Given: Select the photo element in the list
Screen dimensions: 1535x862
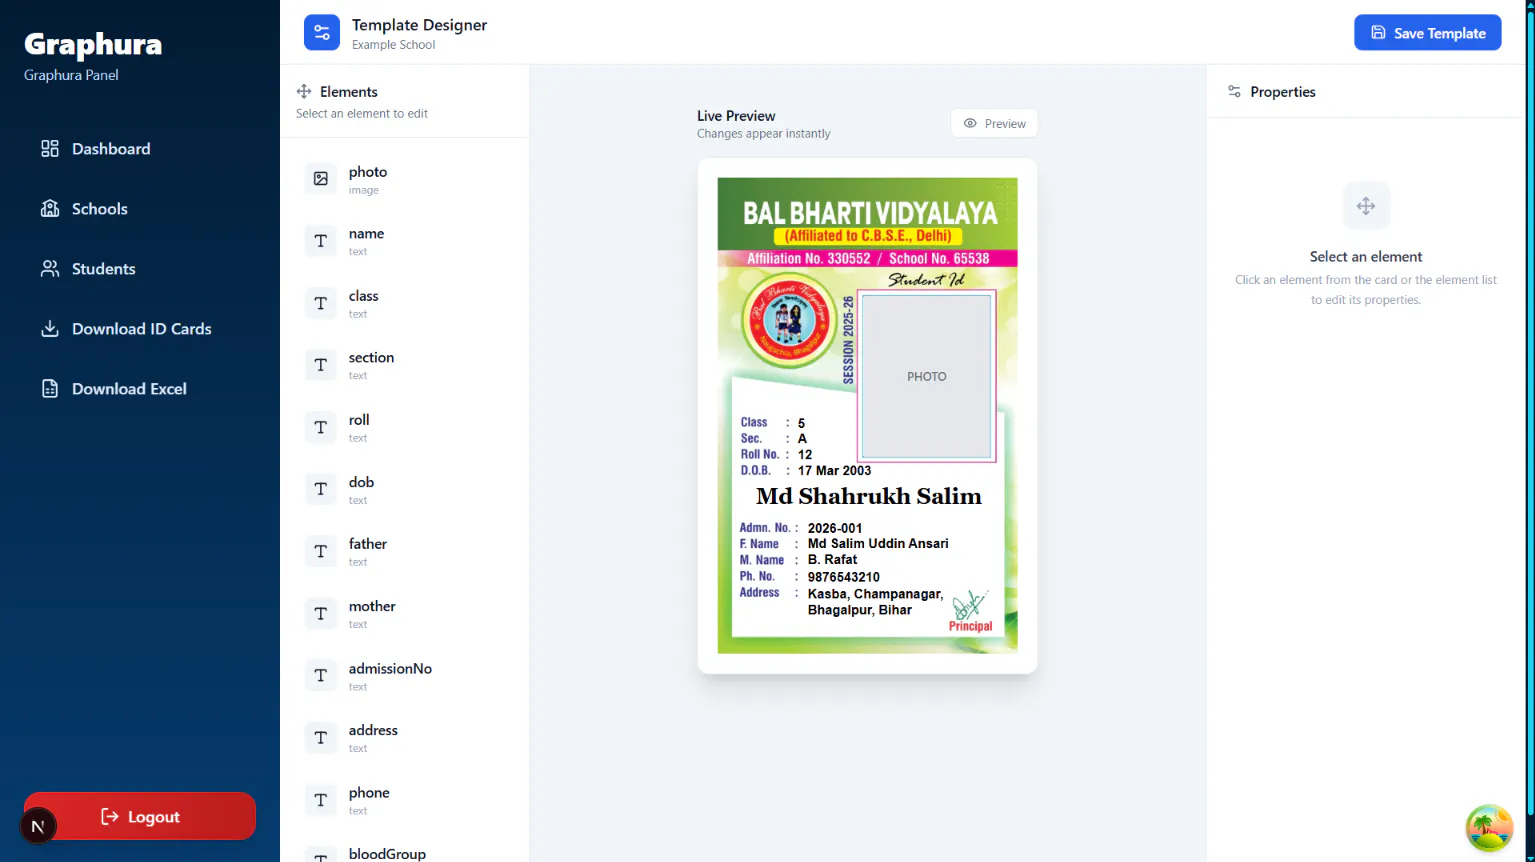Looking at the screenshot, I should (404, 179).
